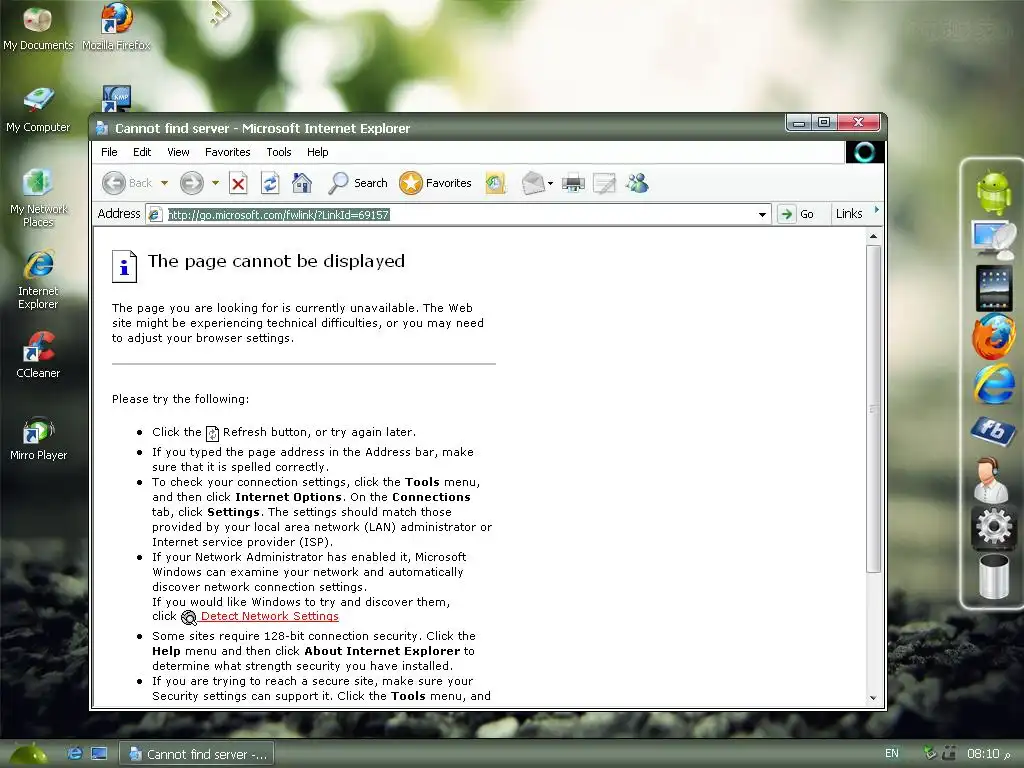The image size is (1024, 768).
Task: Expand the Links toolbar chevron
Action: [x=876, y=210]
